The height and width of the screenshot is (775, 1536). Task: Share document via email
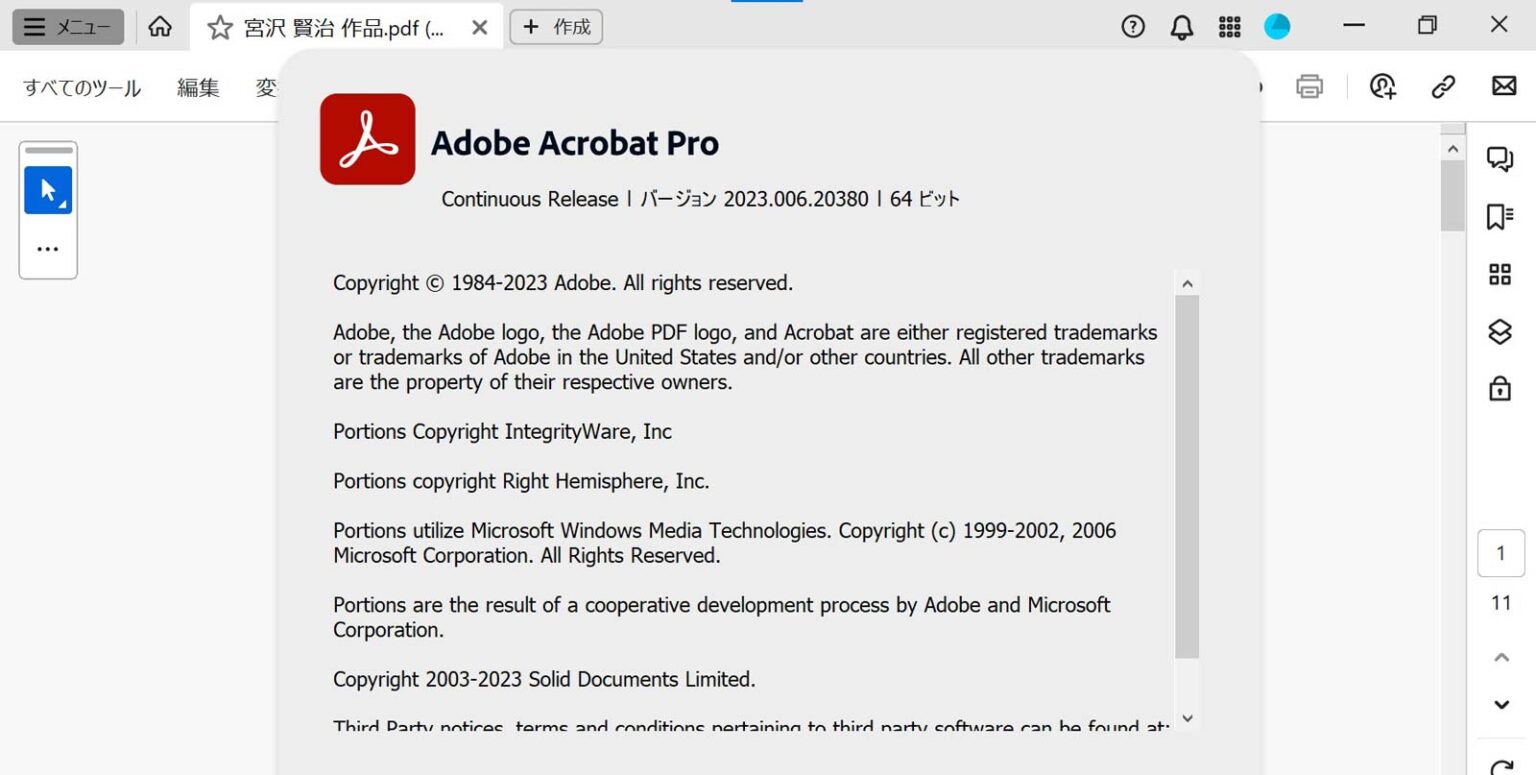pos(1503,87)
